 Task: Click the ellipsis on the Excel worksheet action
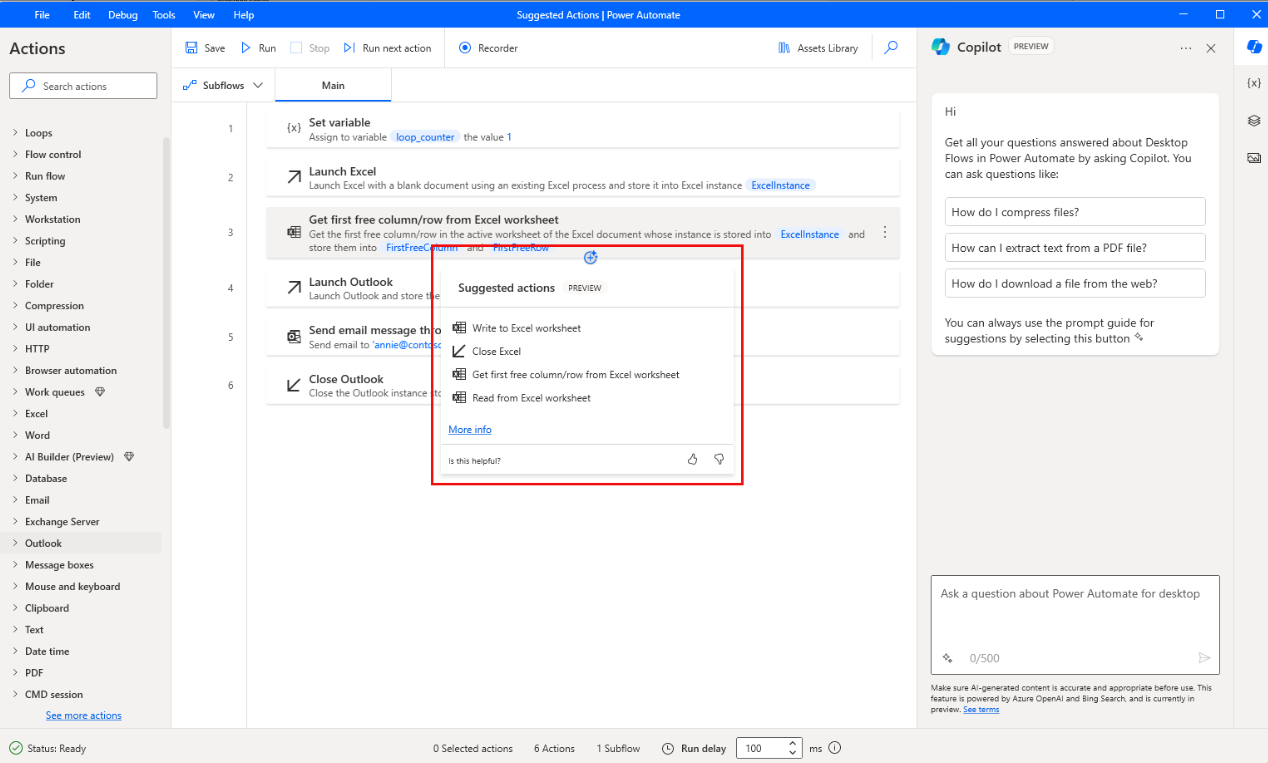tap(884, 230)
